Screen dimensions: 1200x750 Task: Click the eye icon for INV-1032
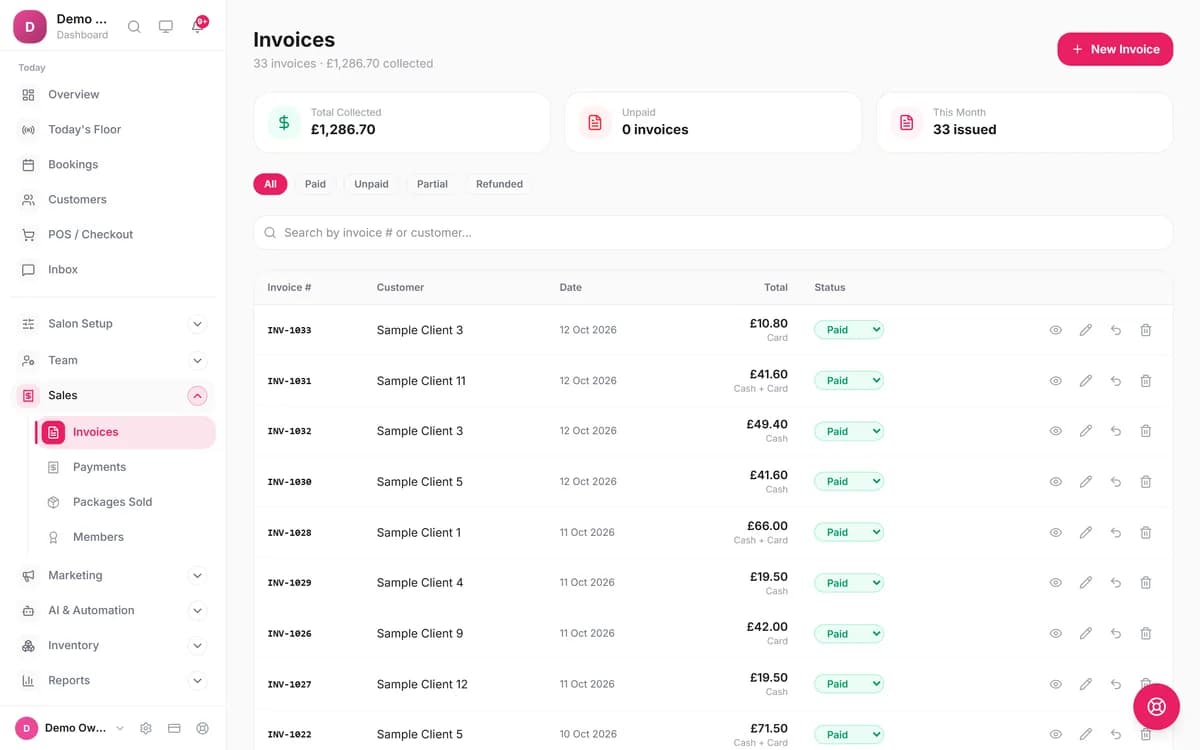[1056, 431]
